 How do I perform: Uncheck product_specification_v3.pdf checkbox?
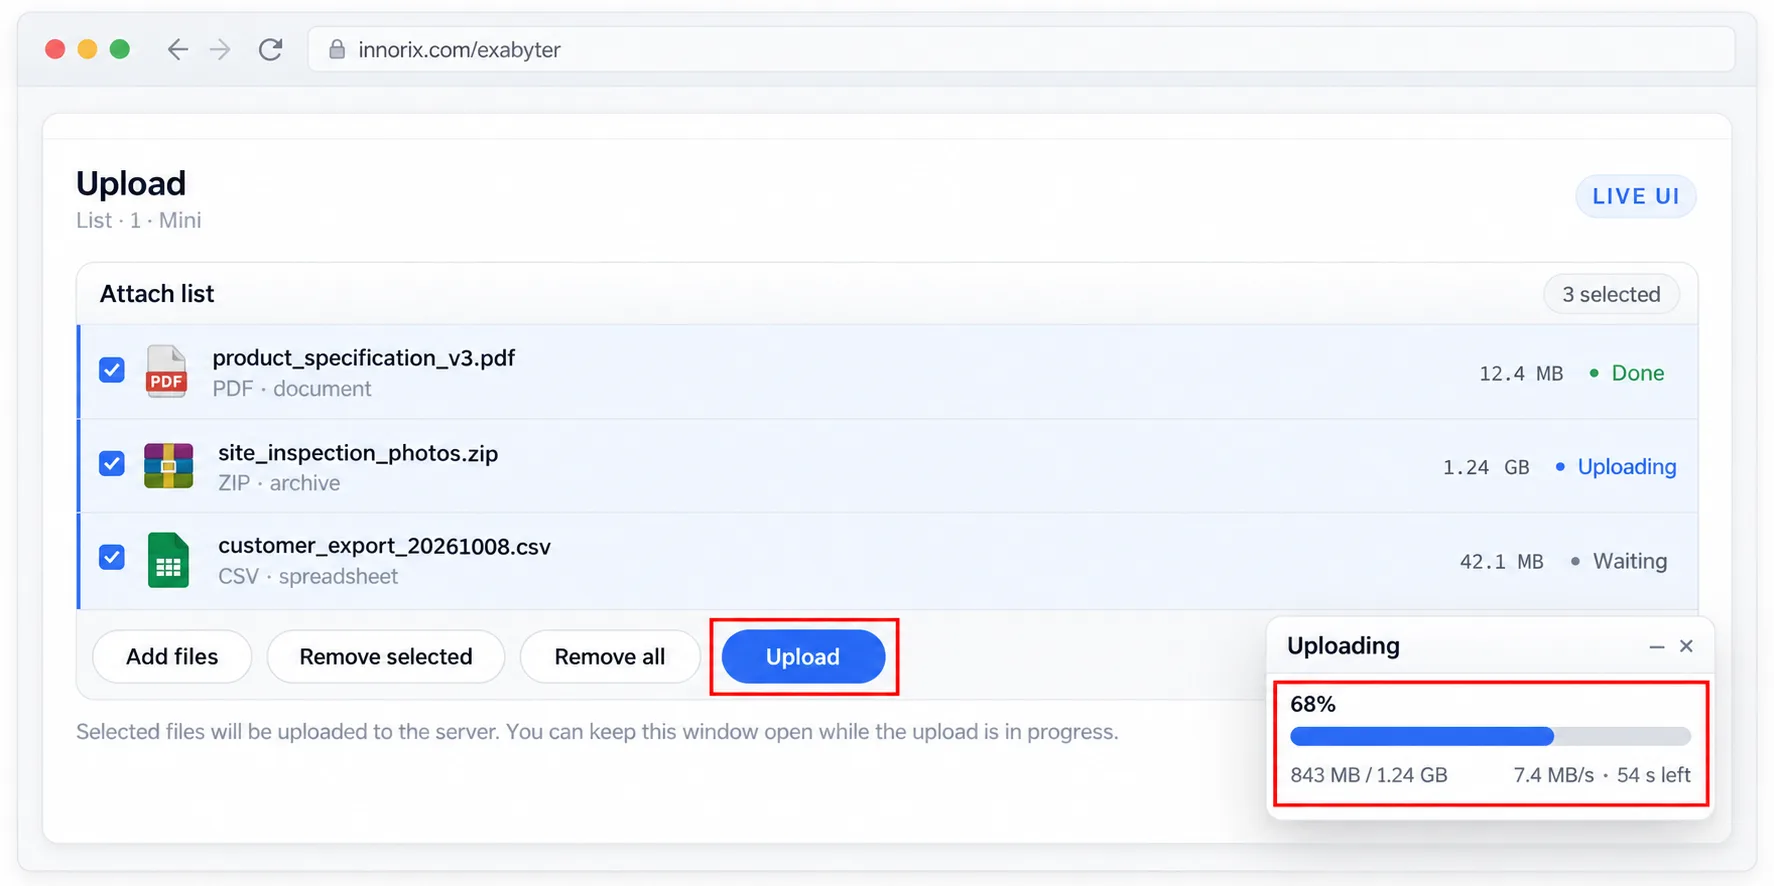point(112,370)
